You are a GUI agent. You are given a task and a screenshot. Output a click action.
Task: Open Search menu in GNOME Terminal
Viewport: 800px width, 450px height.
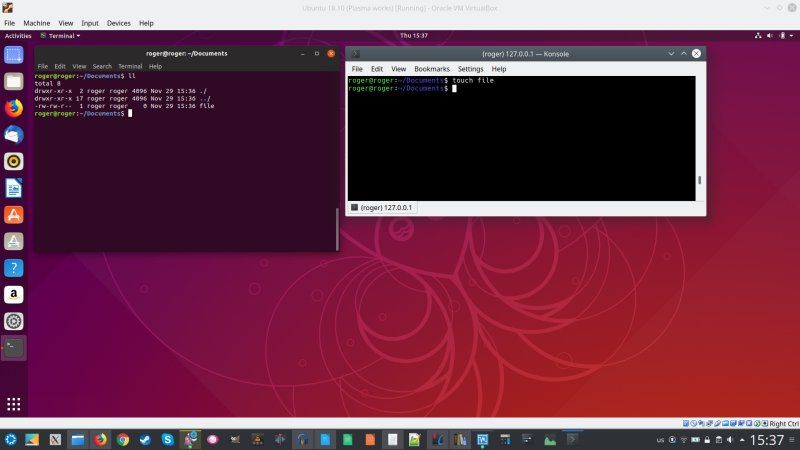(x=102, y=66)
